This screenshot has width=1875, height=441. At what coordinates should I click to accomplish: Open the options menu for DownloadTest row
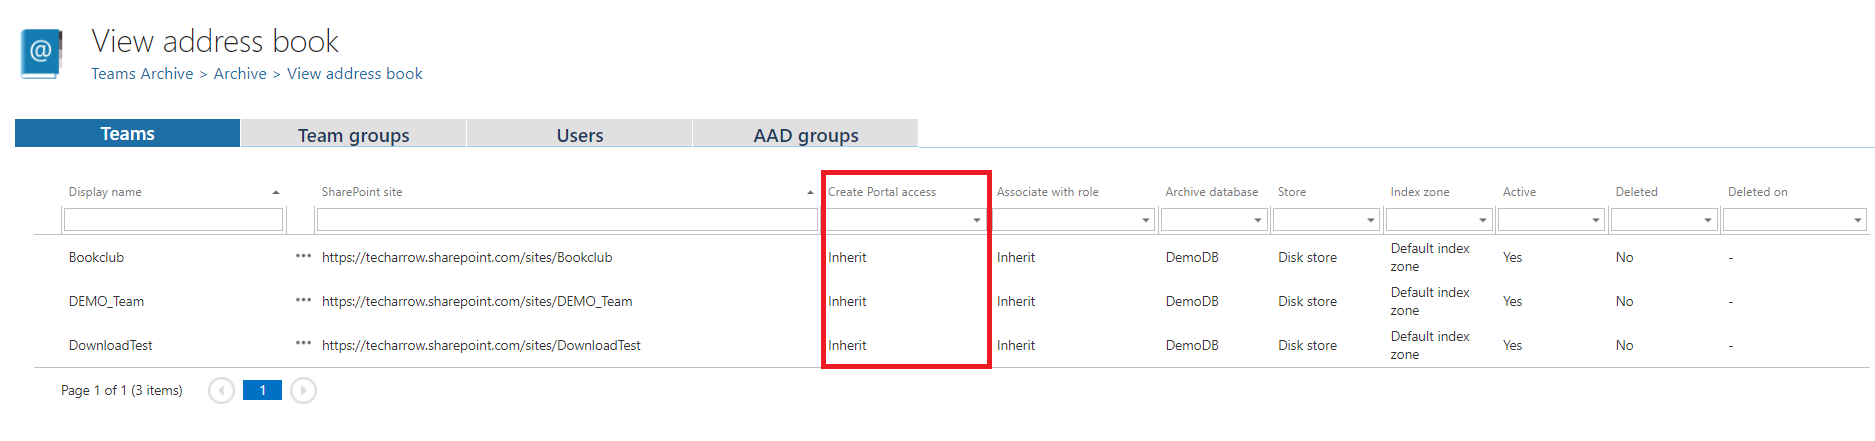(303, 344)
